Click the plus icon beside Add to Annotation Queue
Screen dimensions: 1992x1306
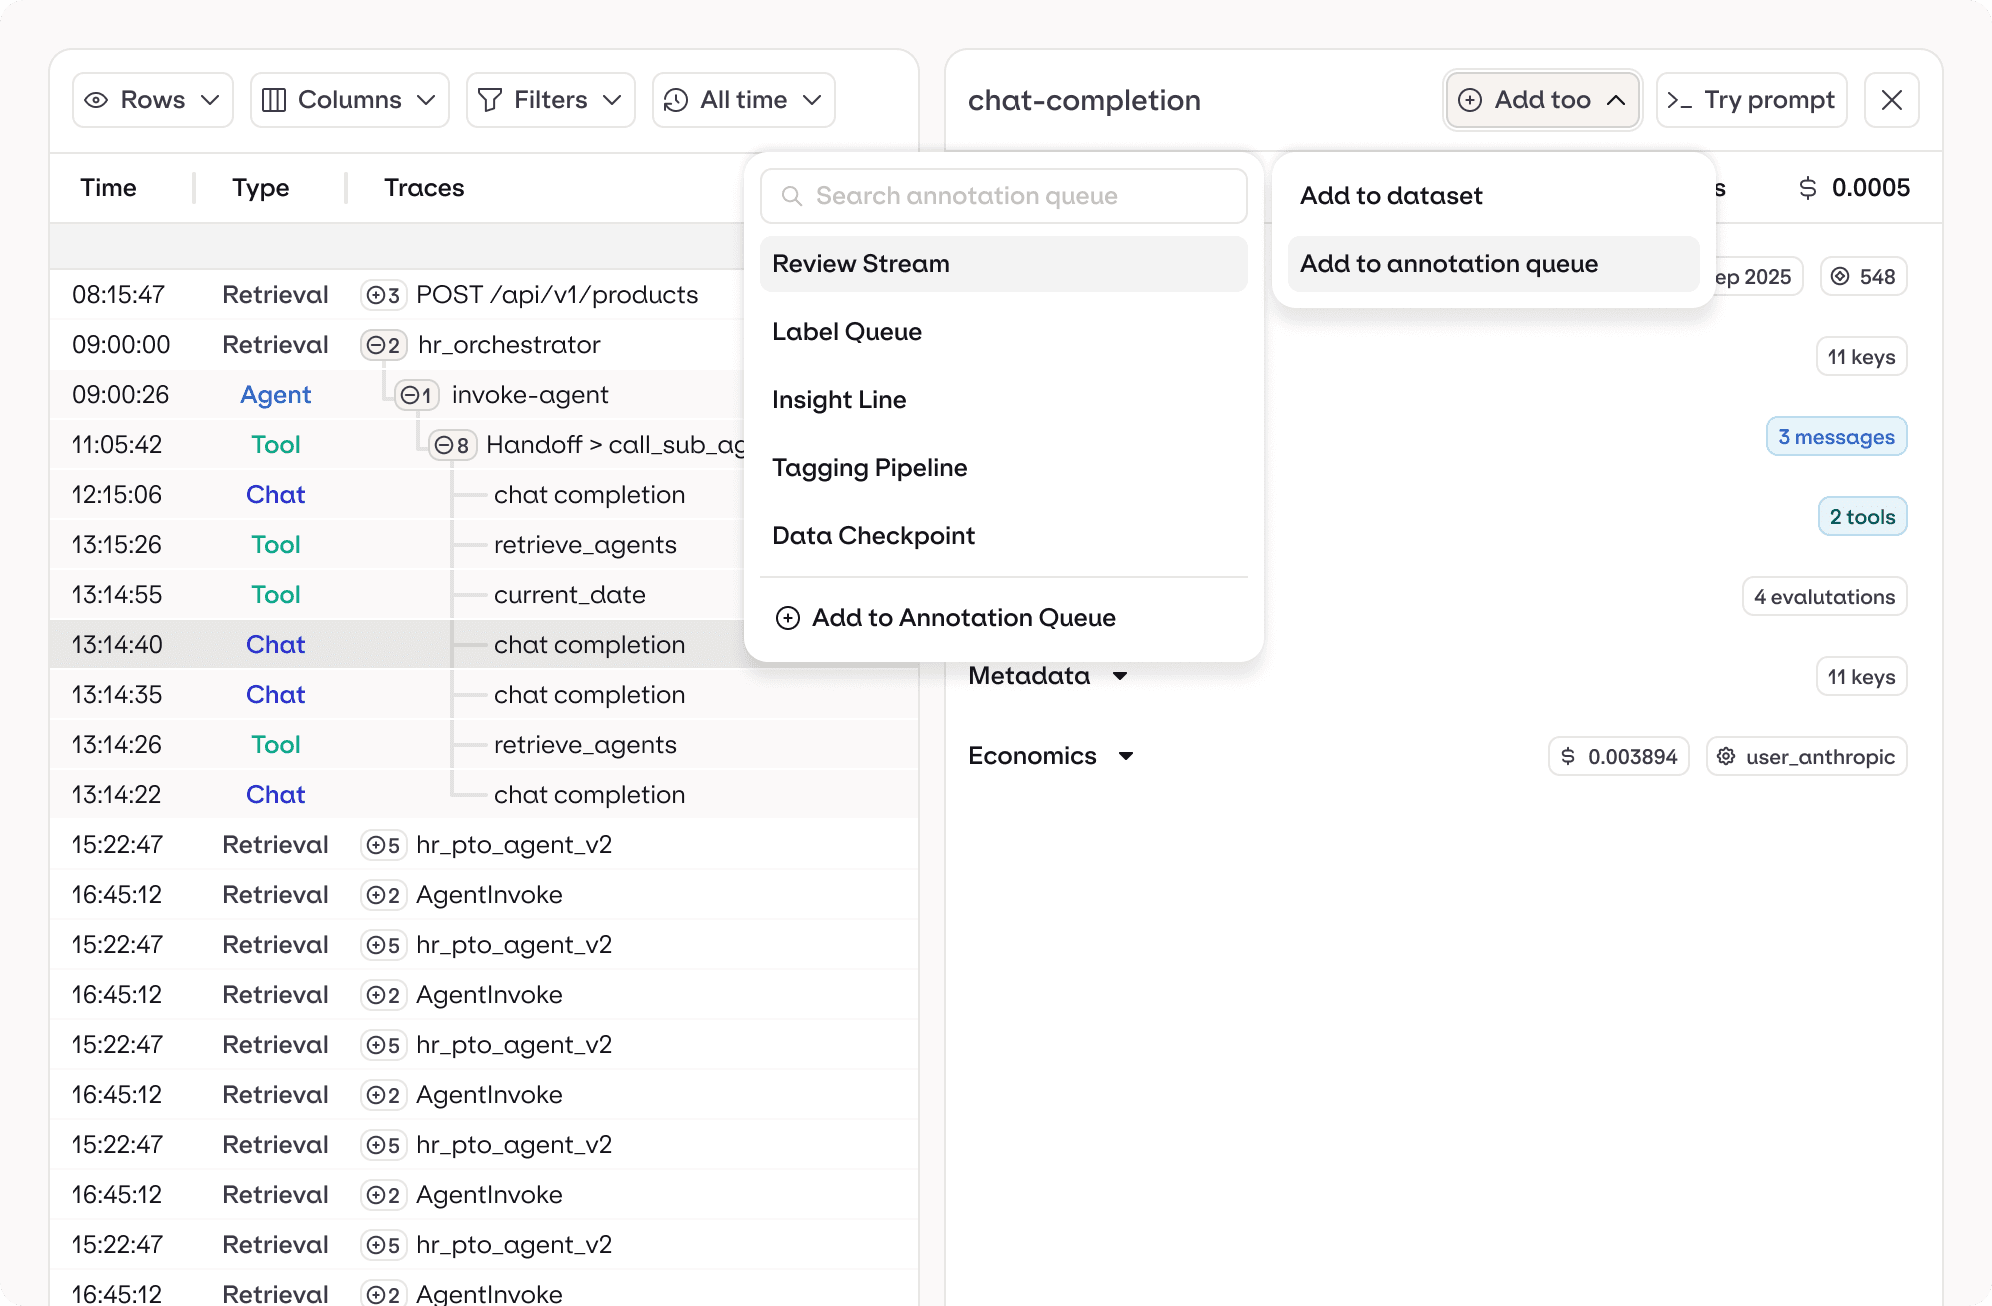pyautogui.click(x=788, y=618)
